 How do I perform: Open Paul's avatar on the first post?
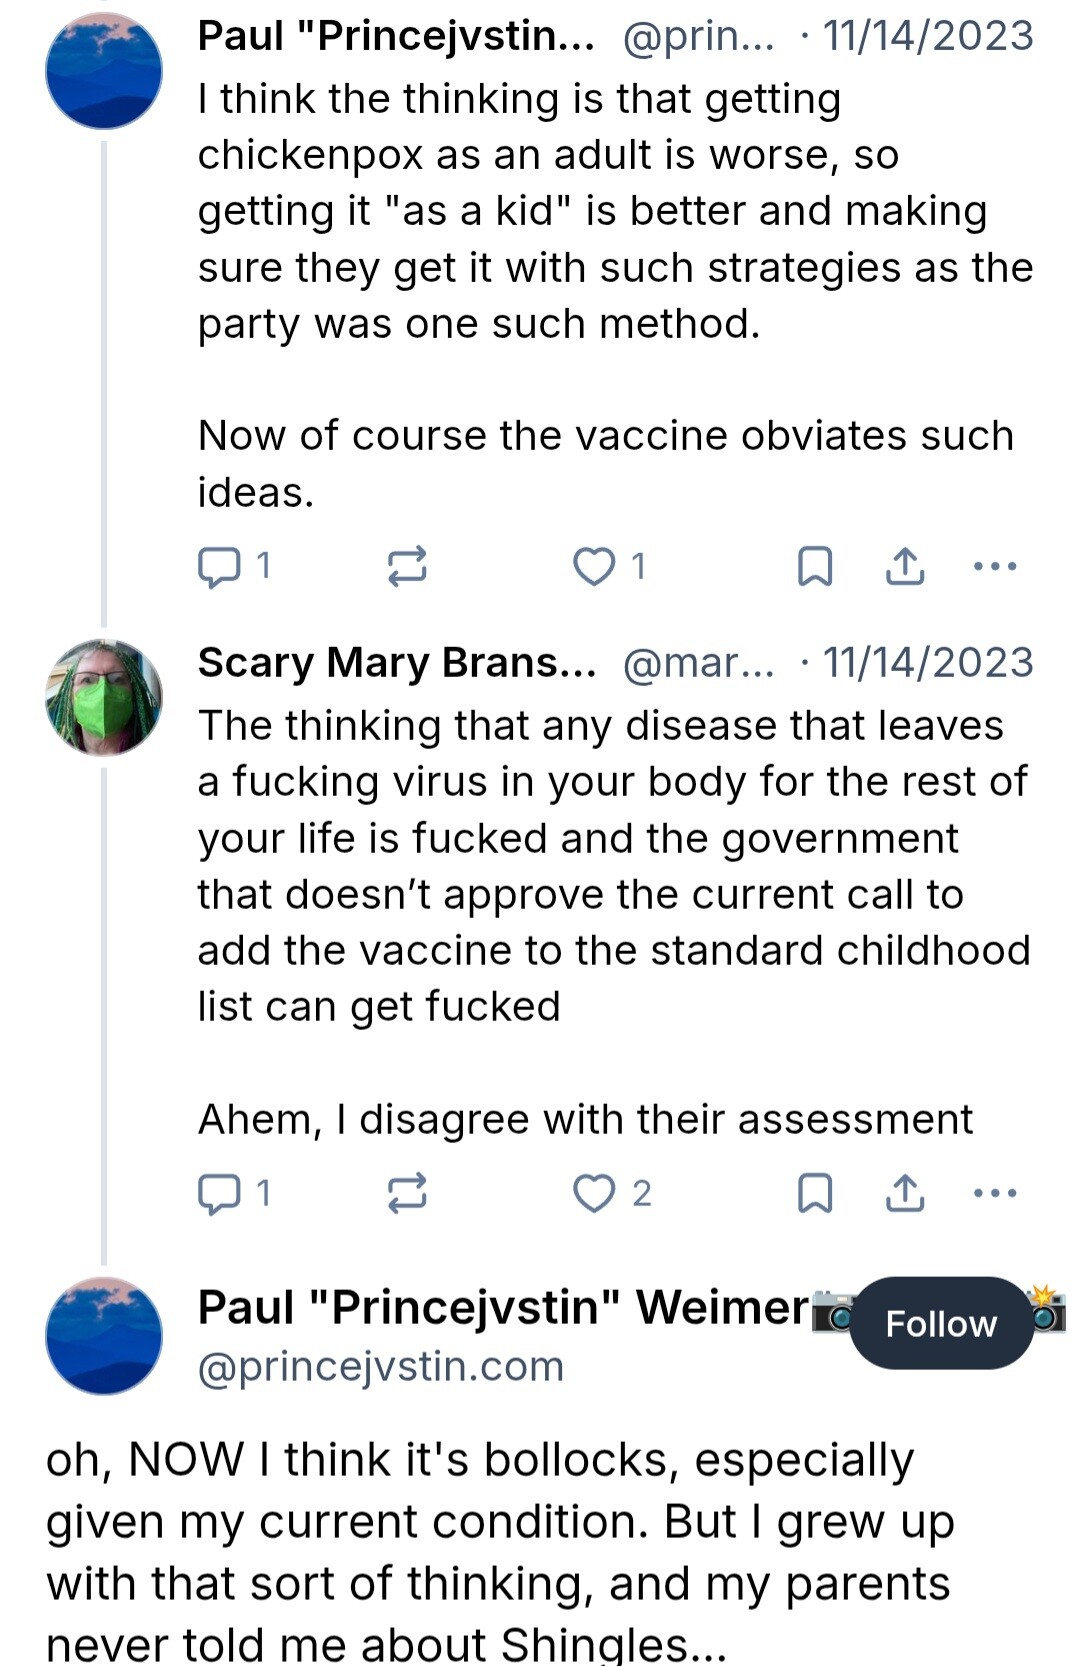[104, 71]
